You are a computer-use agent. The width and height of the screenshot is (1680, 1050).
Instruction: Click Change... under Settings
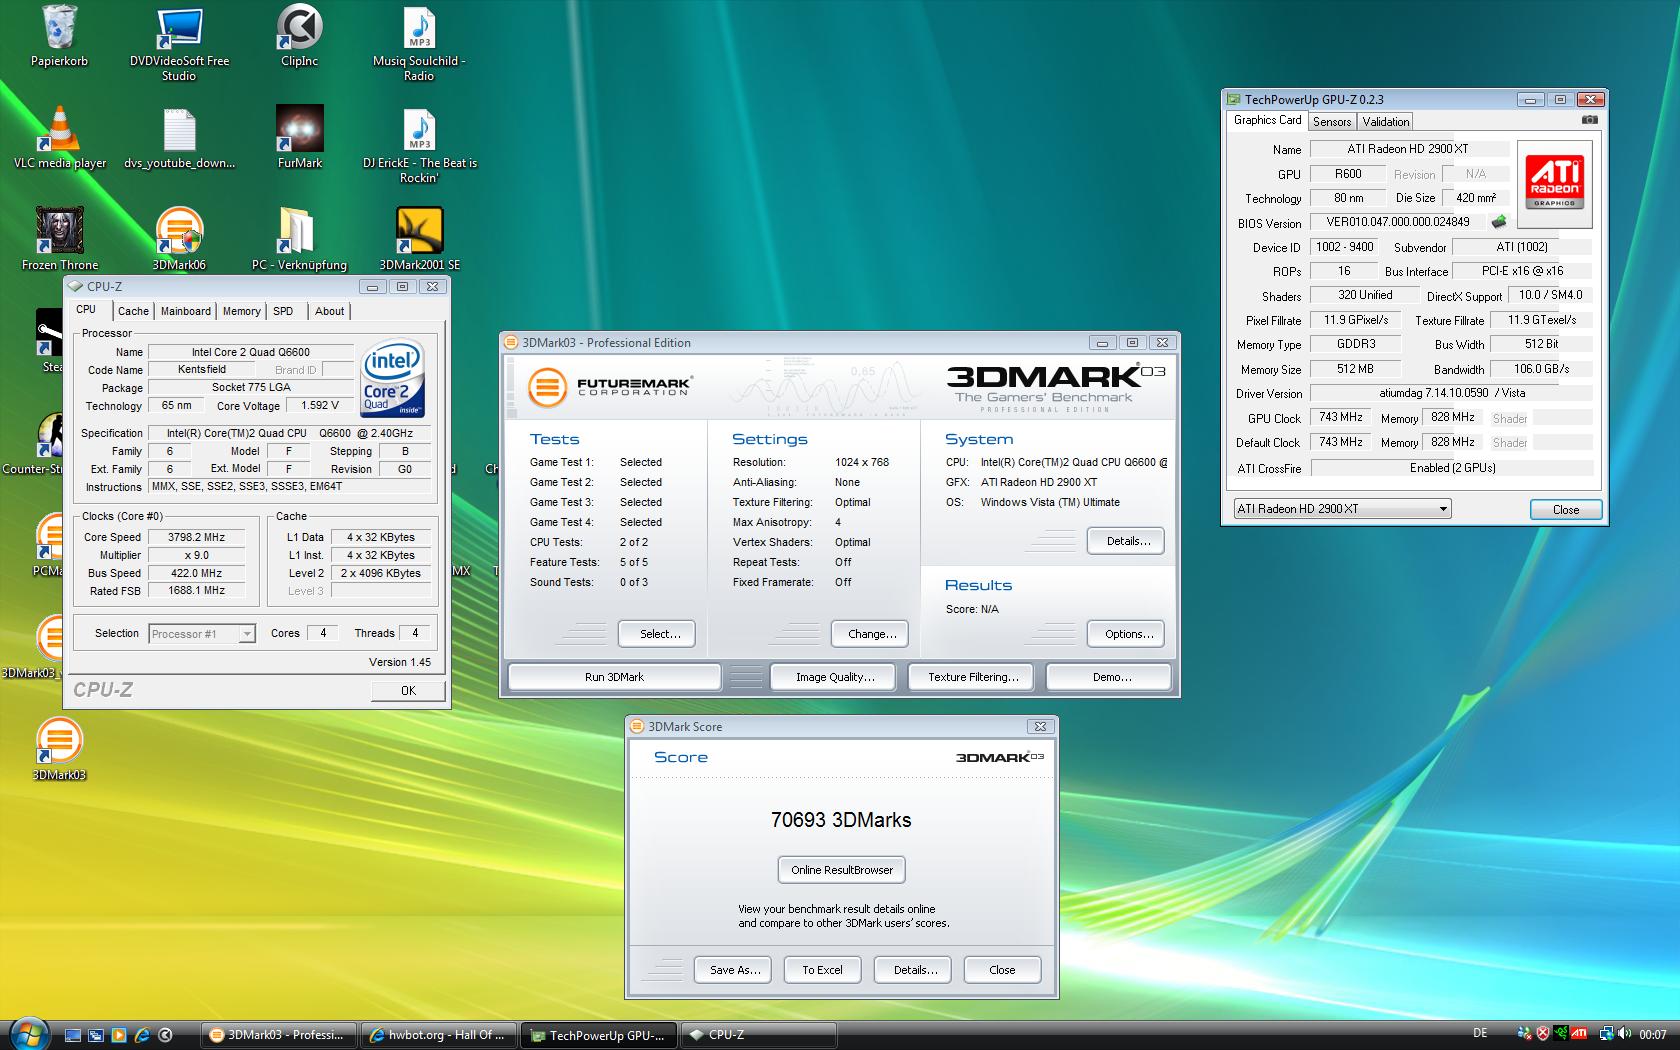tap(872, 634)
